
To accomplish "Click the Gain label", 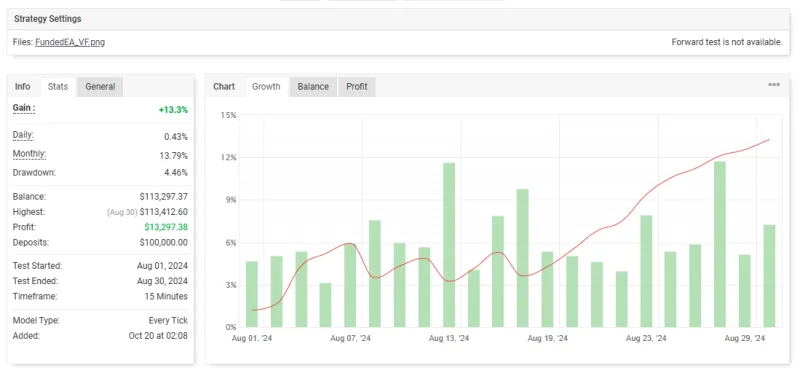I will click(24, 108).
